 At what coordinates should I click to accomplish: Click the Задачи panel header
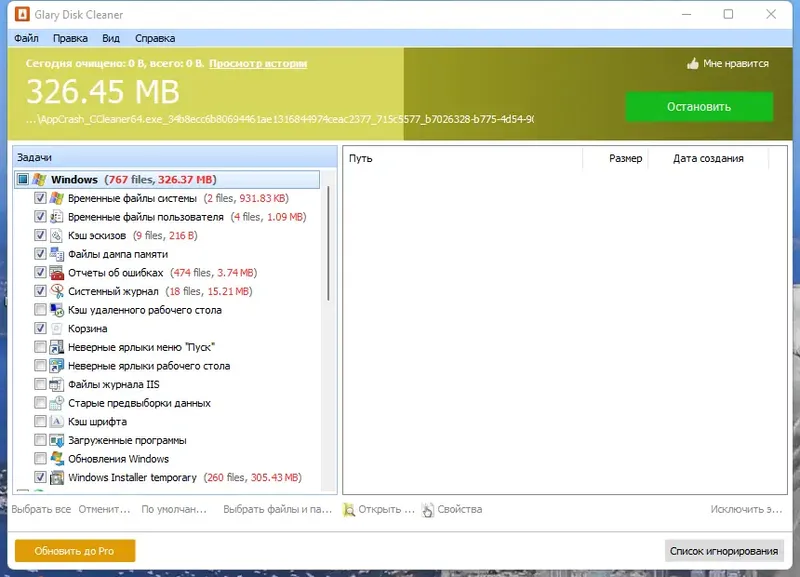[175, 157]
